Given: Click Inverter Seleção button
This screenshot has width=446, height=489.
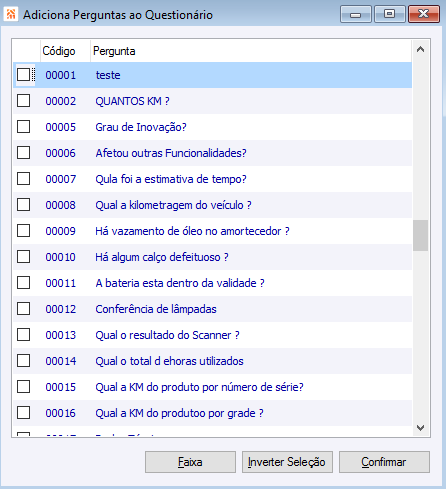Looking at the screenshot, I should tap(287, 462).
